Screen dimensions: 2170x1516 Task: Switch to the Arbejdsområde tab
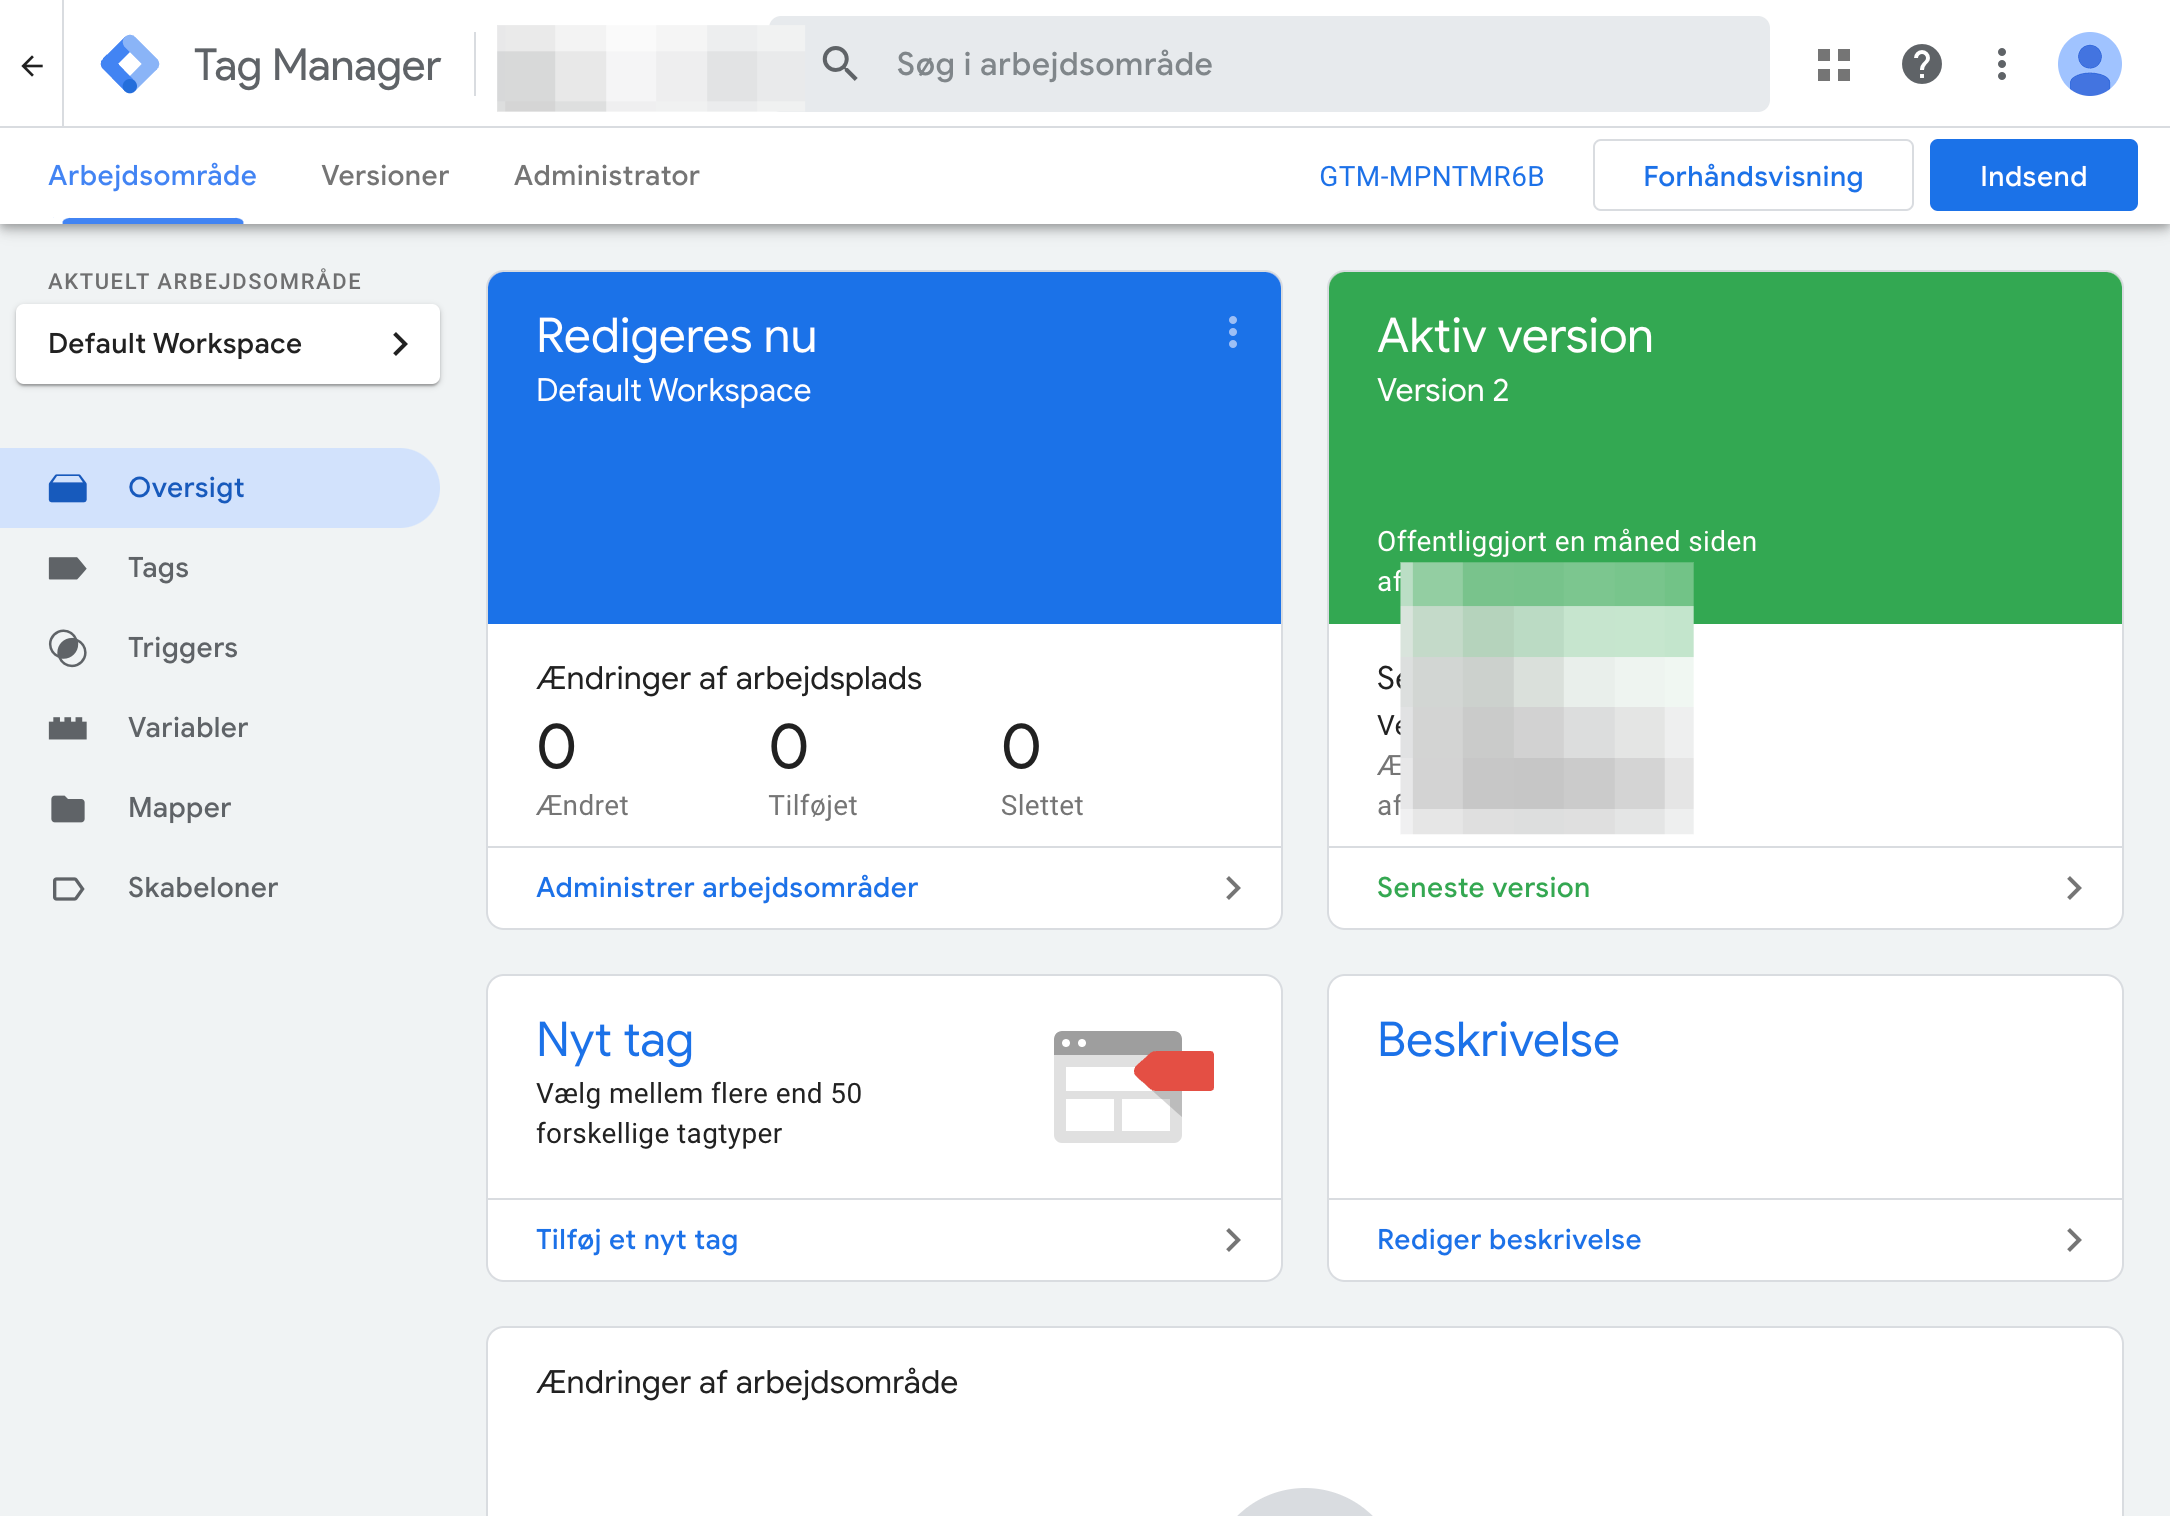[152, 176]
